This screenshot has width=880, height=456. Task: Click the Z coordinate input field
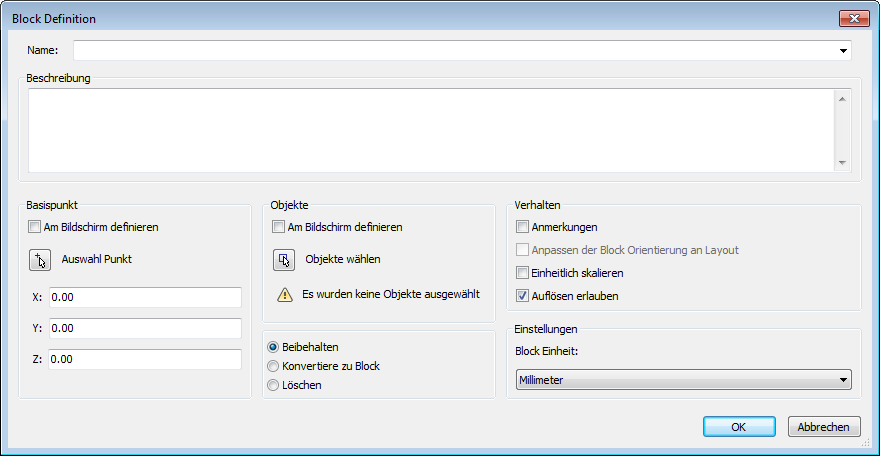click(145, 360)
